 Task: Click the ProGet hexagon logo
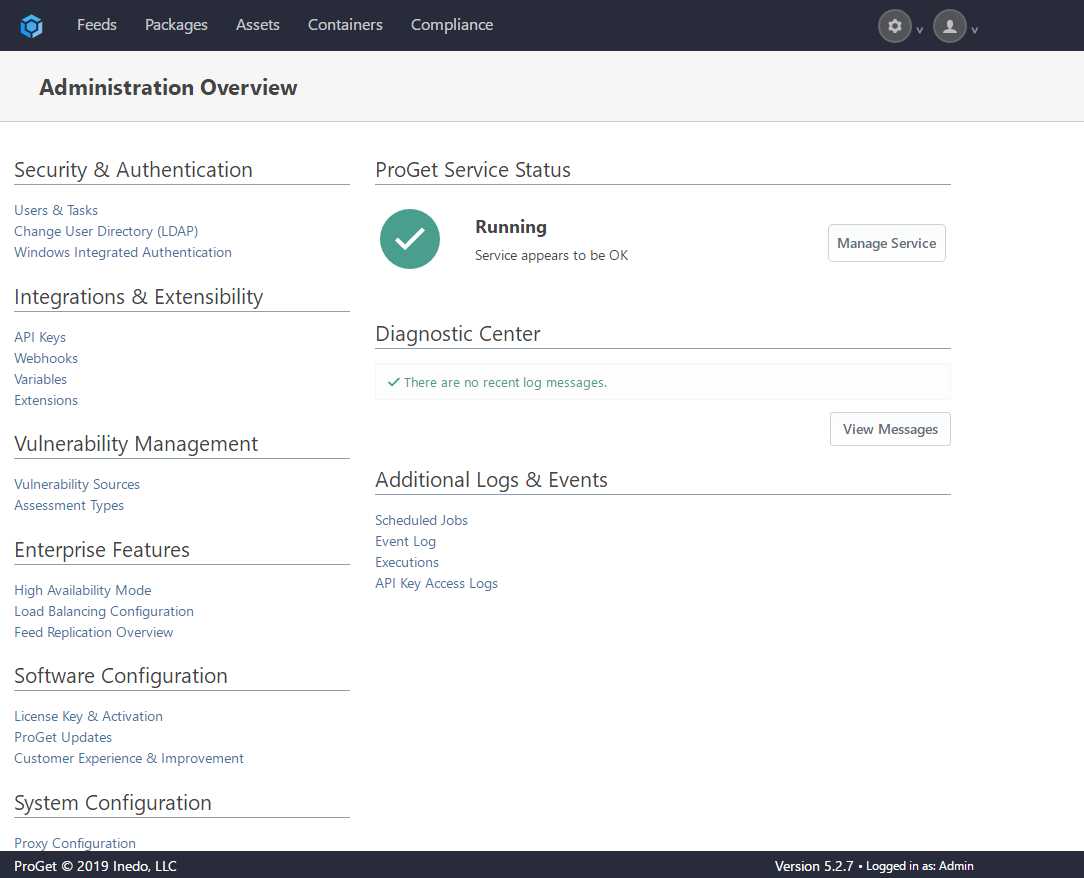[x=31, y=26]
